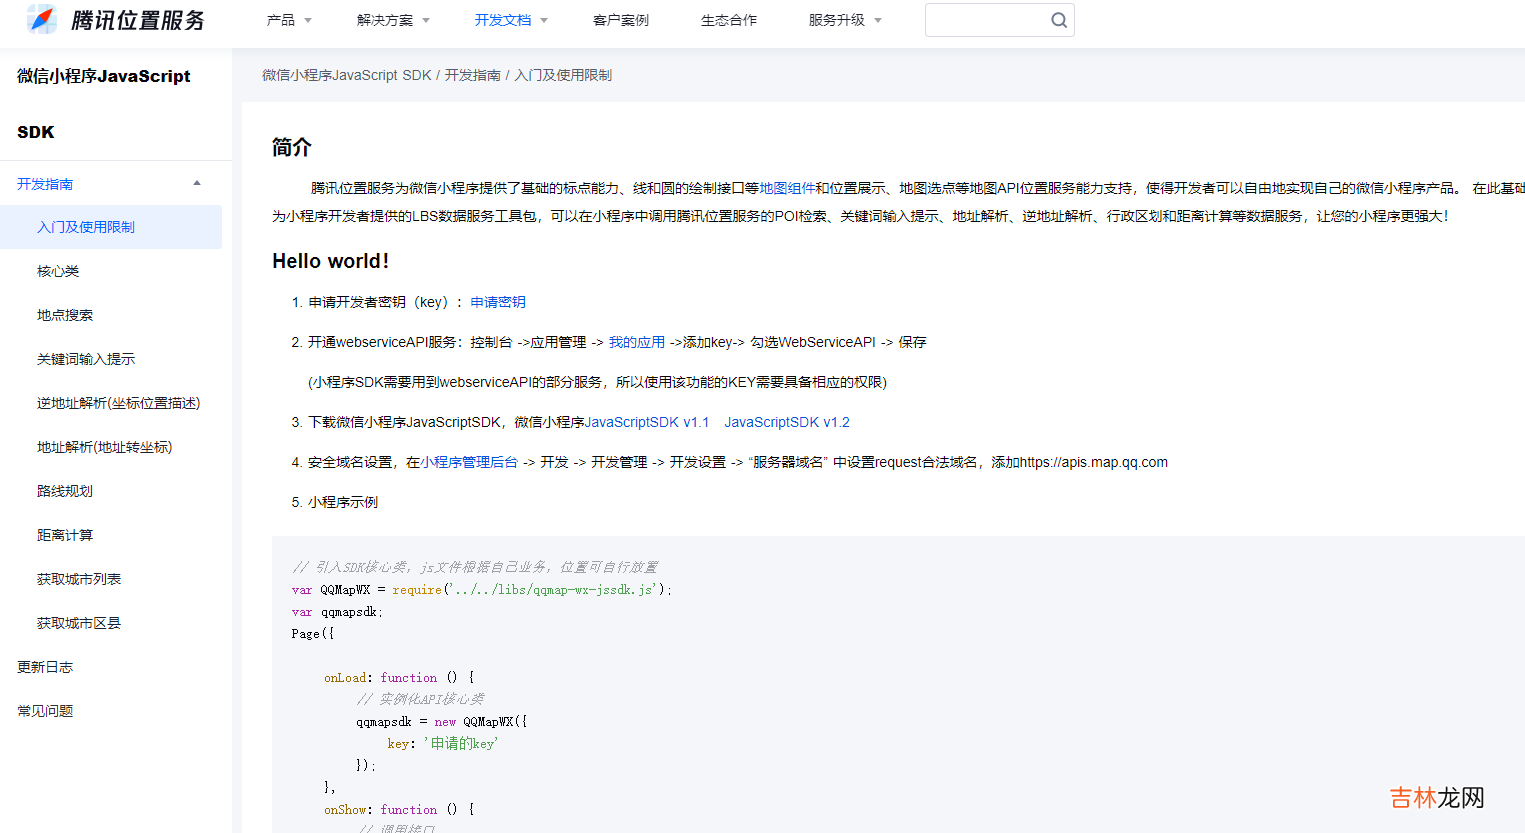Viewport: 1525px width, 833px height.
Task: Click the key: '申请的key' code line
Action: point(442,743)
